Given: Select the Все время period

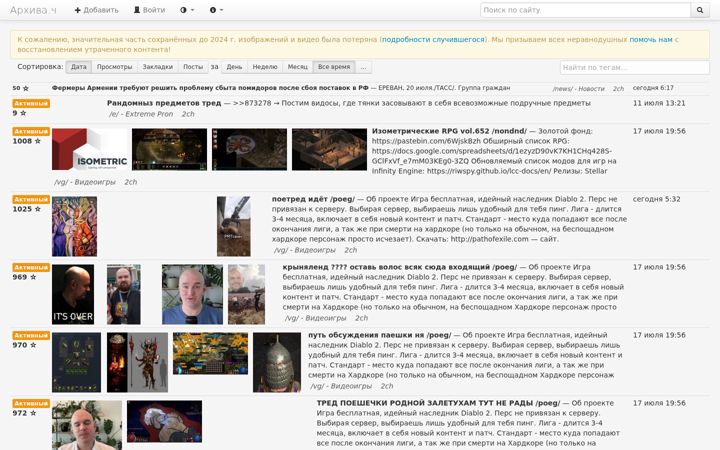Looking at the screenshot, I should click(334, 67).
